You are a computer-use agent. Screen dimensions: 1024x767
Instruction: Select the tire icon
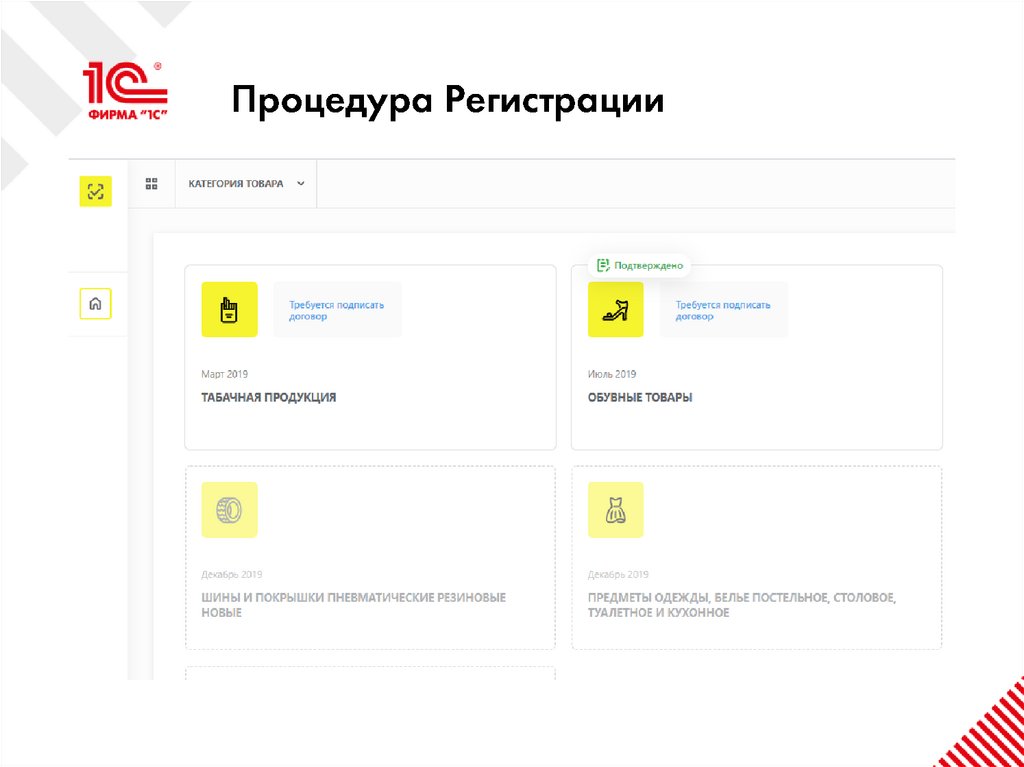click(x=229, y=510)
